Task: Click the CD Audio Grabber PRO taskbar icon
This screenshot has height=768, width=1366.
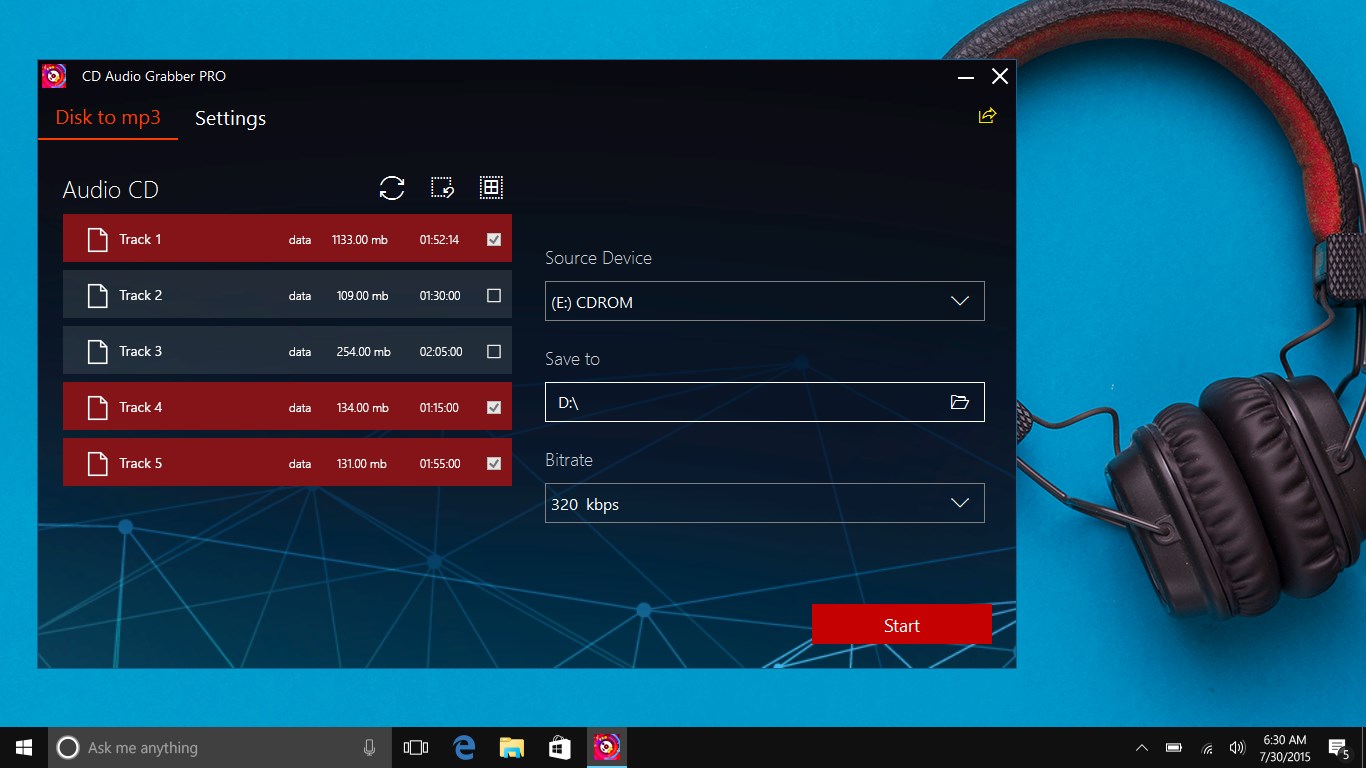Action: (607, 747)
